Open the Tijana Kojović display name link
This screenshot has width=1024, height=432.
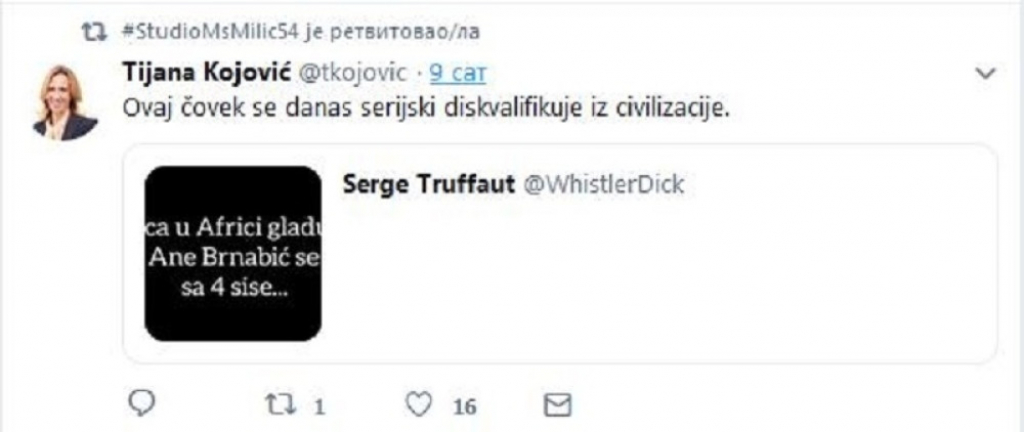tap(206, 74)
